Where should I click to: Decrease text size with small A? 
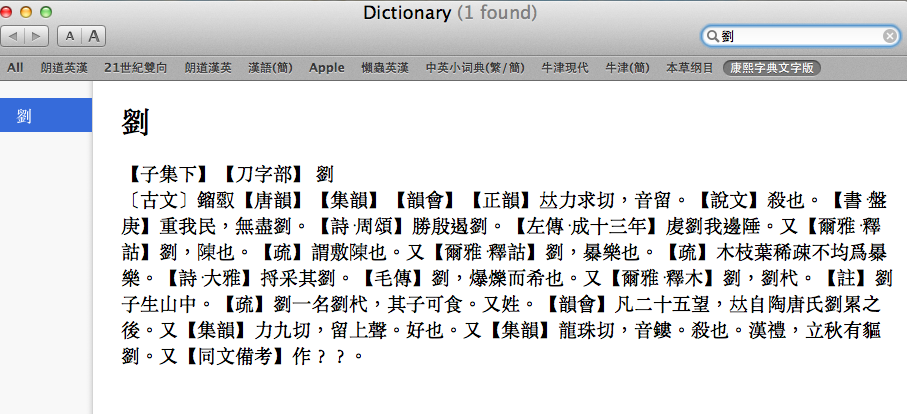[70, 36]
